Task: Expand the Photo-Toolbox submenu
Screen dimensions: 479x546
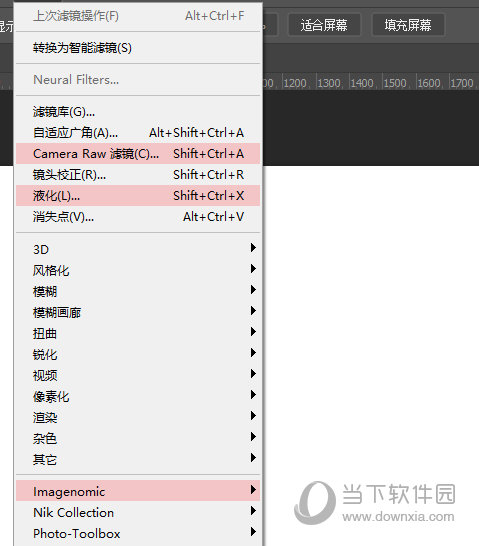Action: (138, 533)
